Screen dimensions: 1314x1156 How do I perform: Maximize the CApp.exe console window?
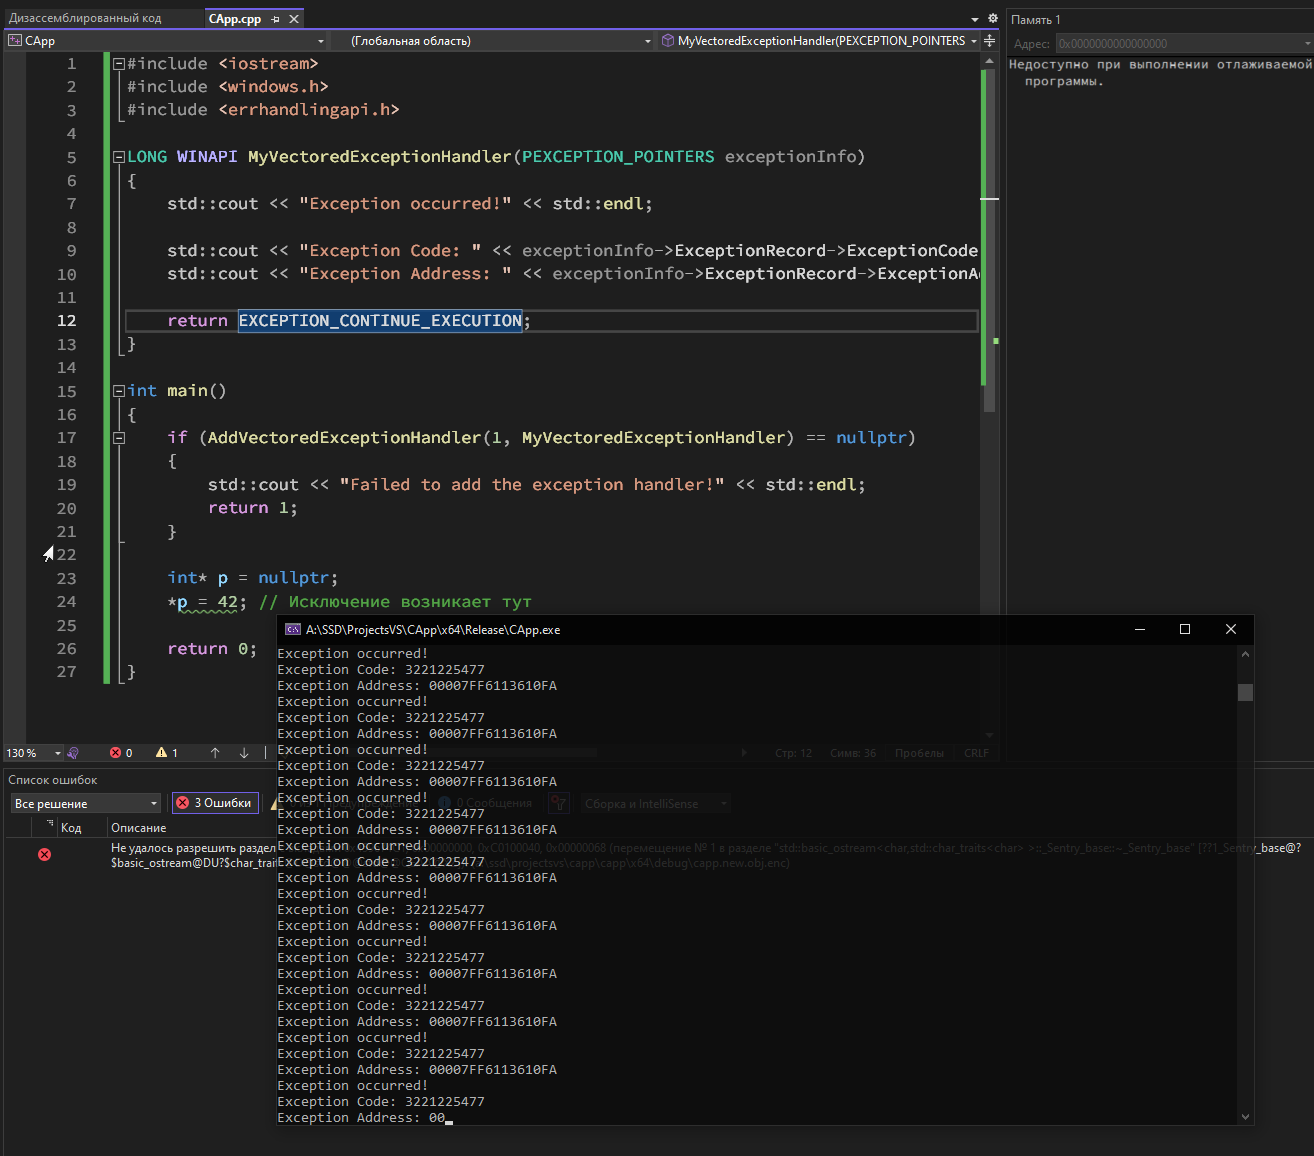click(x=1185, y=630)
